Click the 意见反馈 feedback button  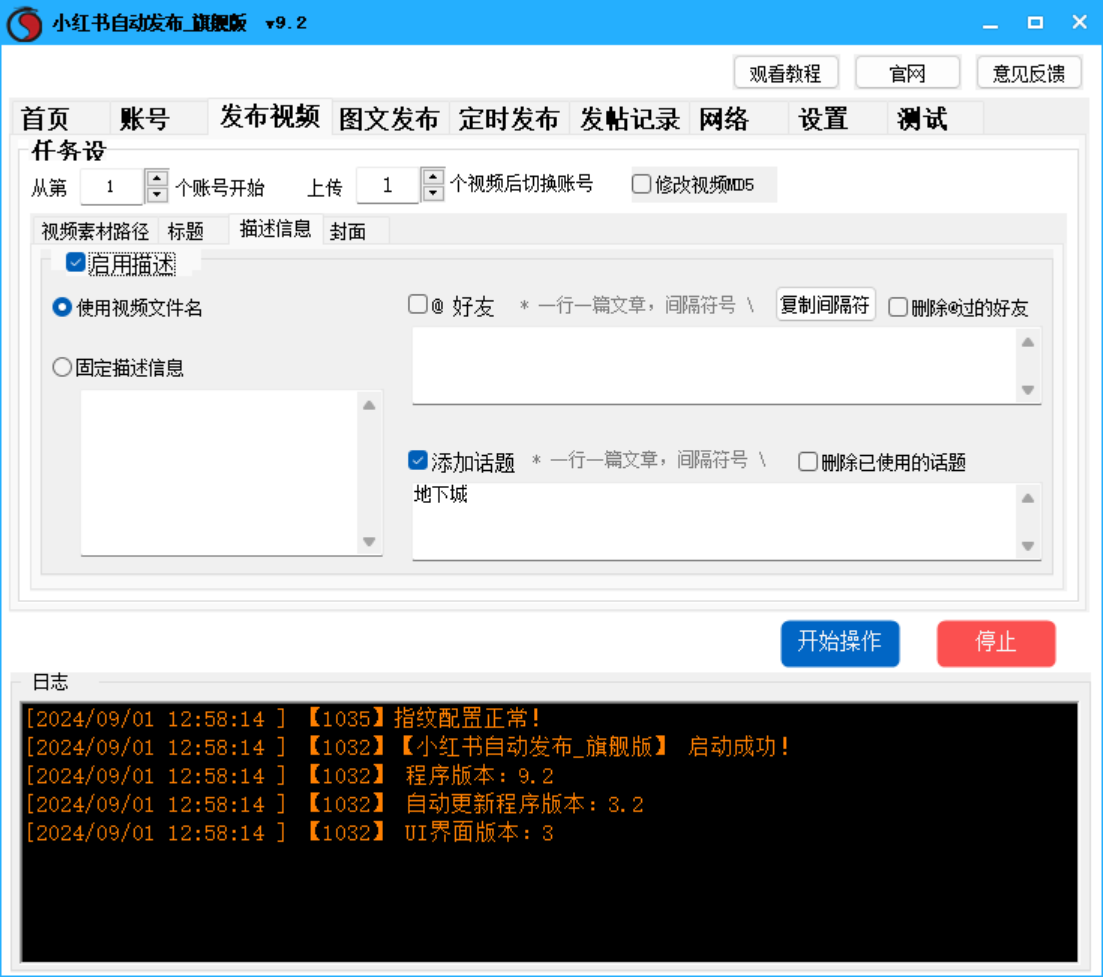coord(1029,72)
